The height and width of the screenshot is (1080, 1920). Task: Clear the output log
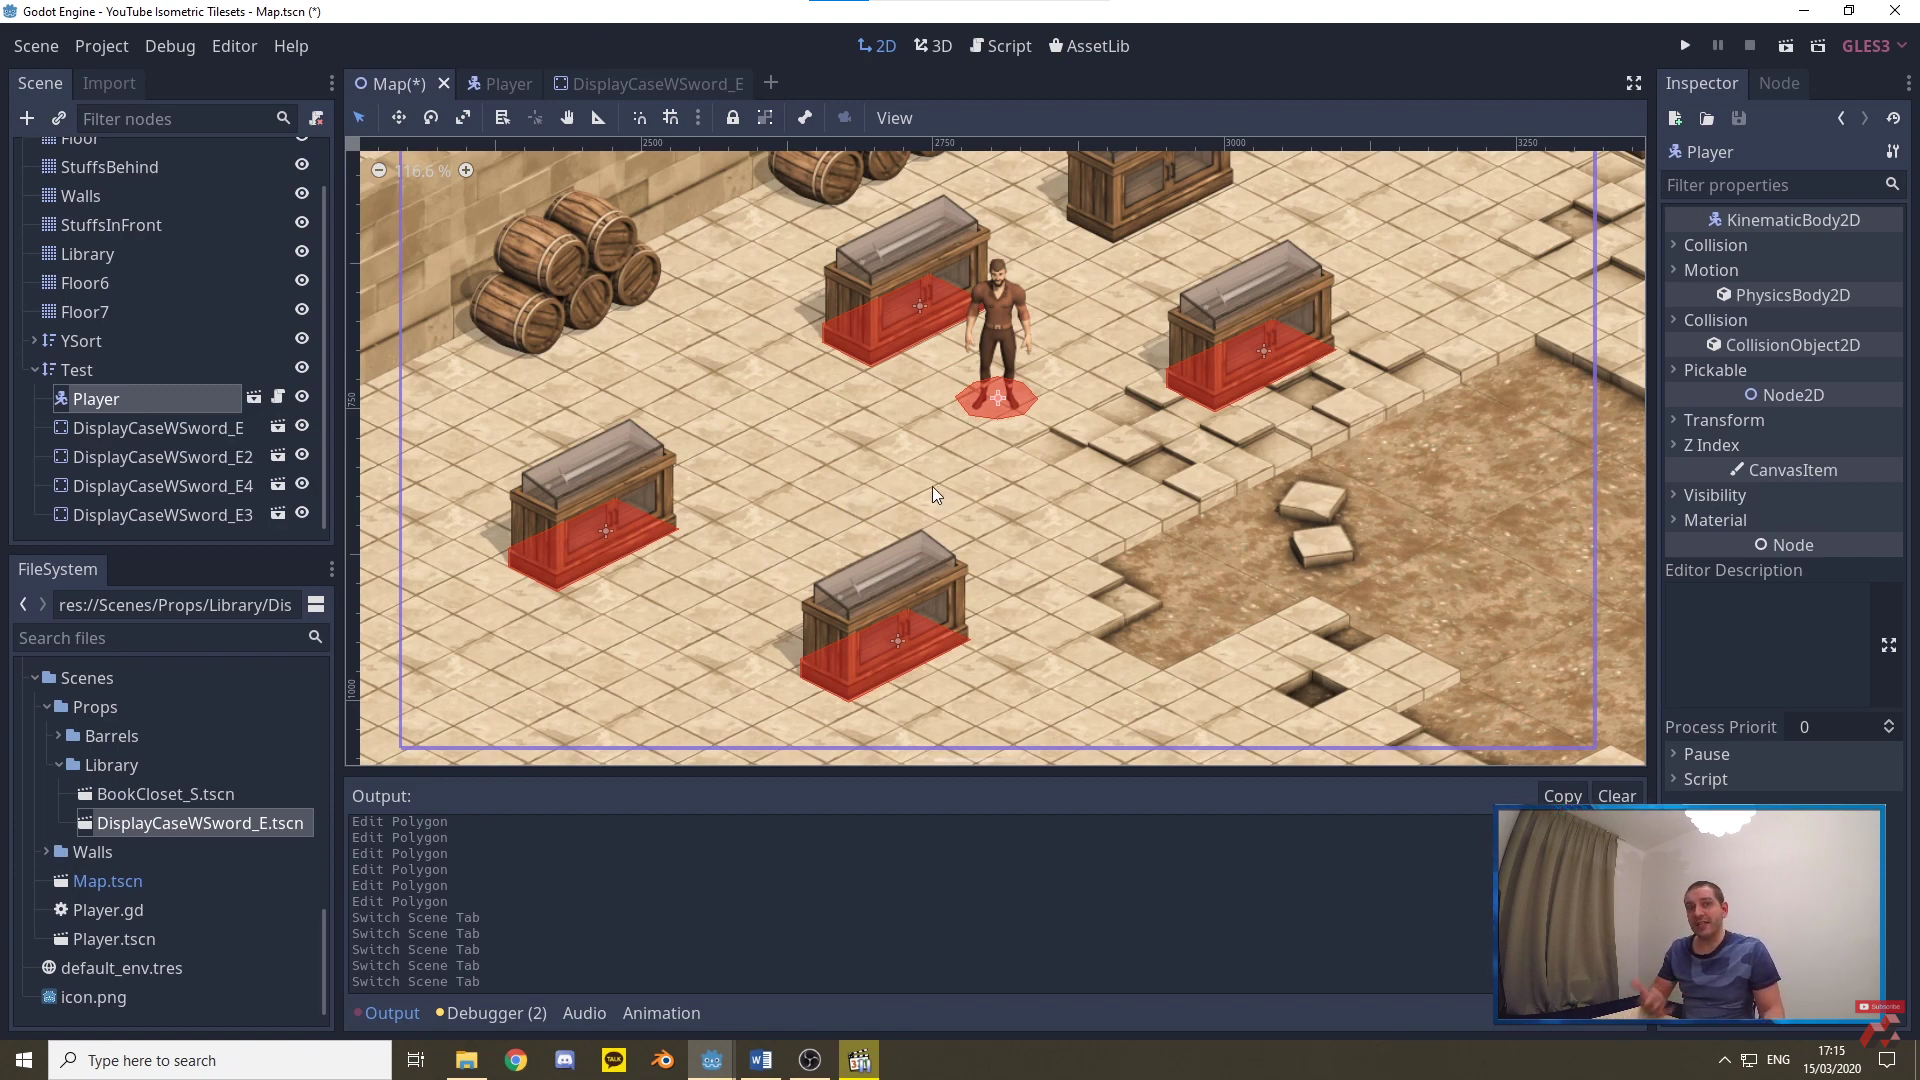(1617, 796)
